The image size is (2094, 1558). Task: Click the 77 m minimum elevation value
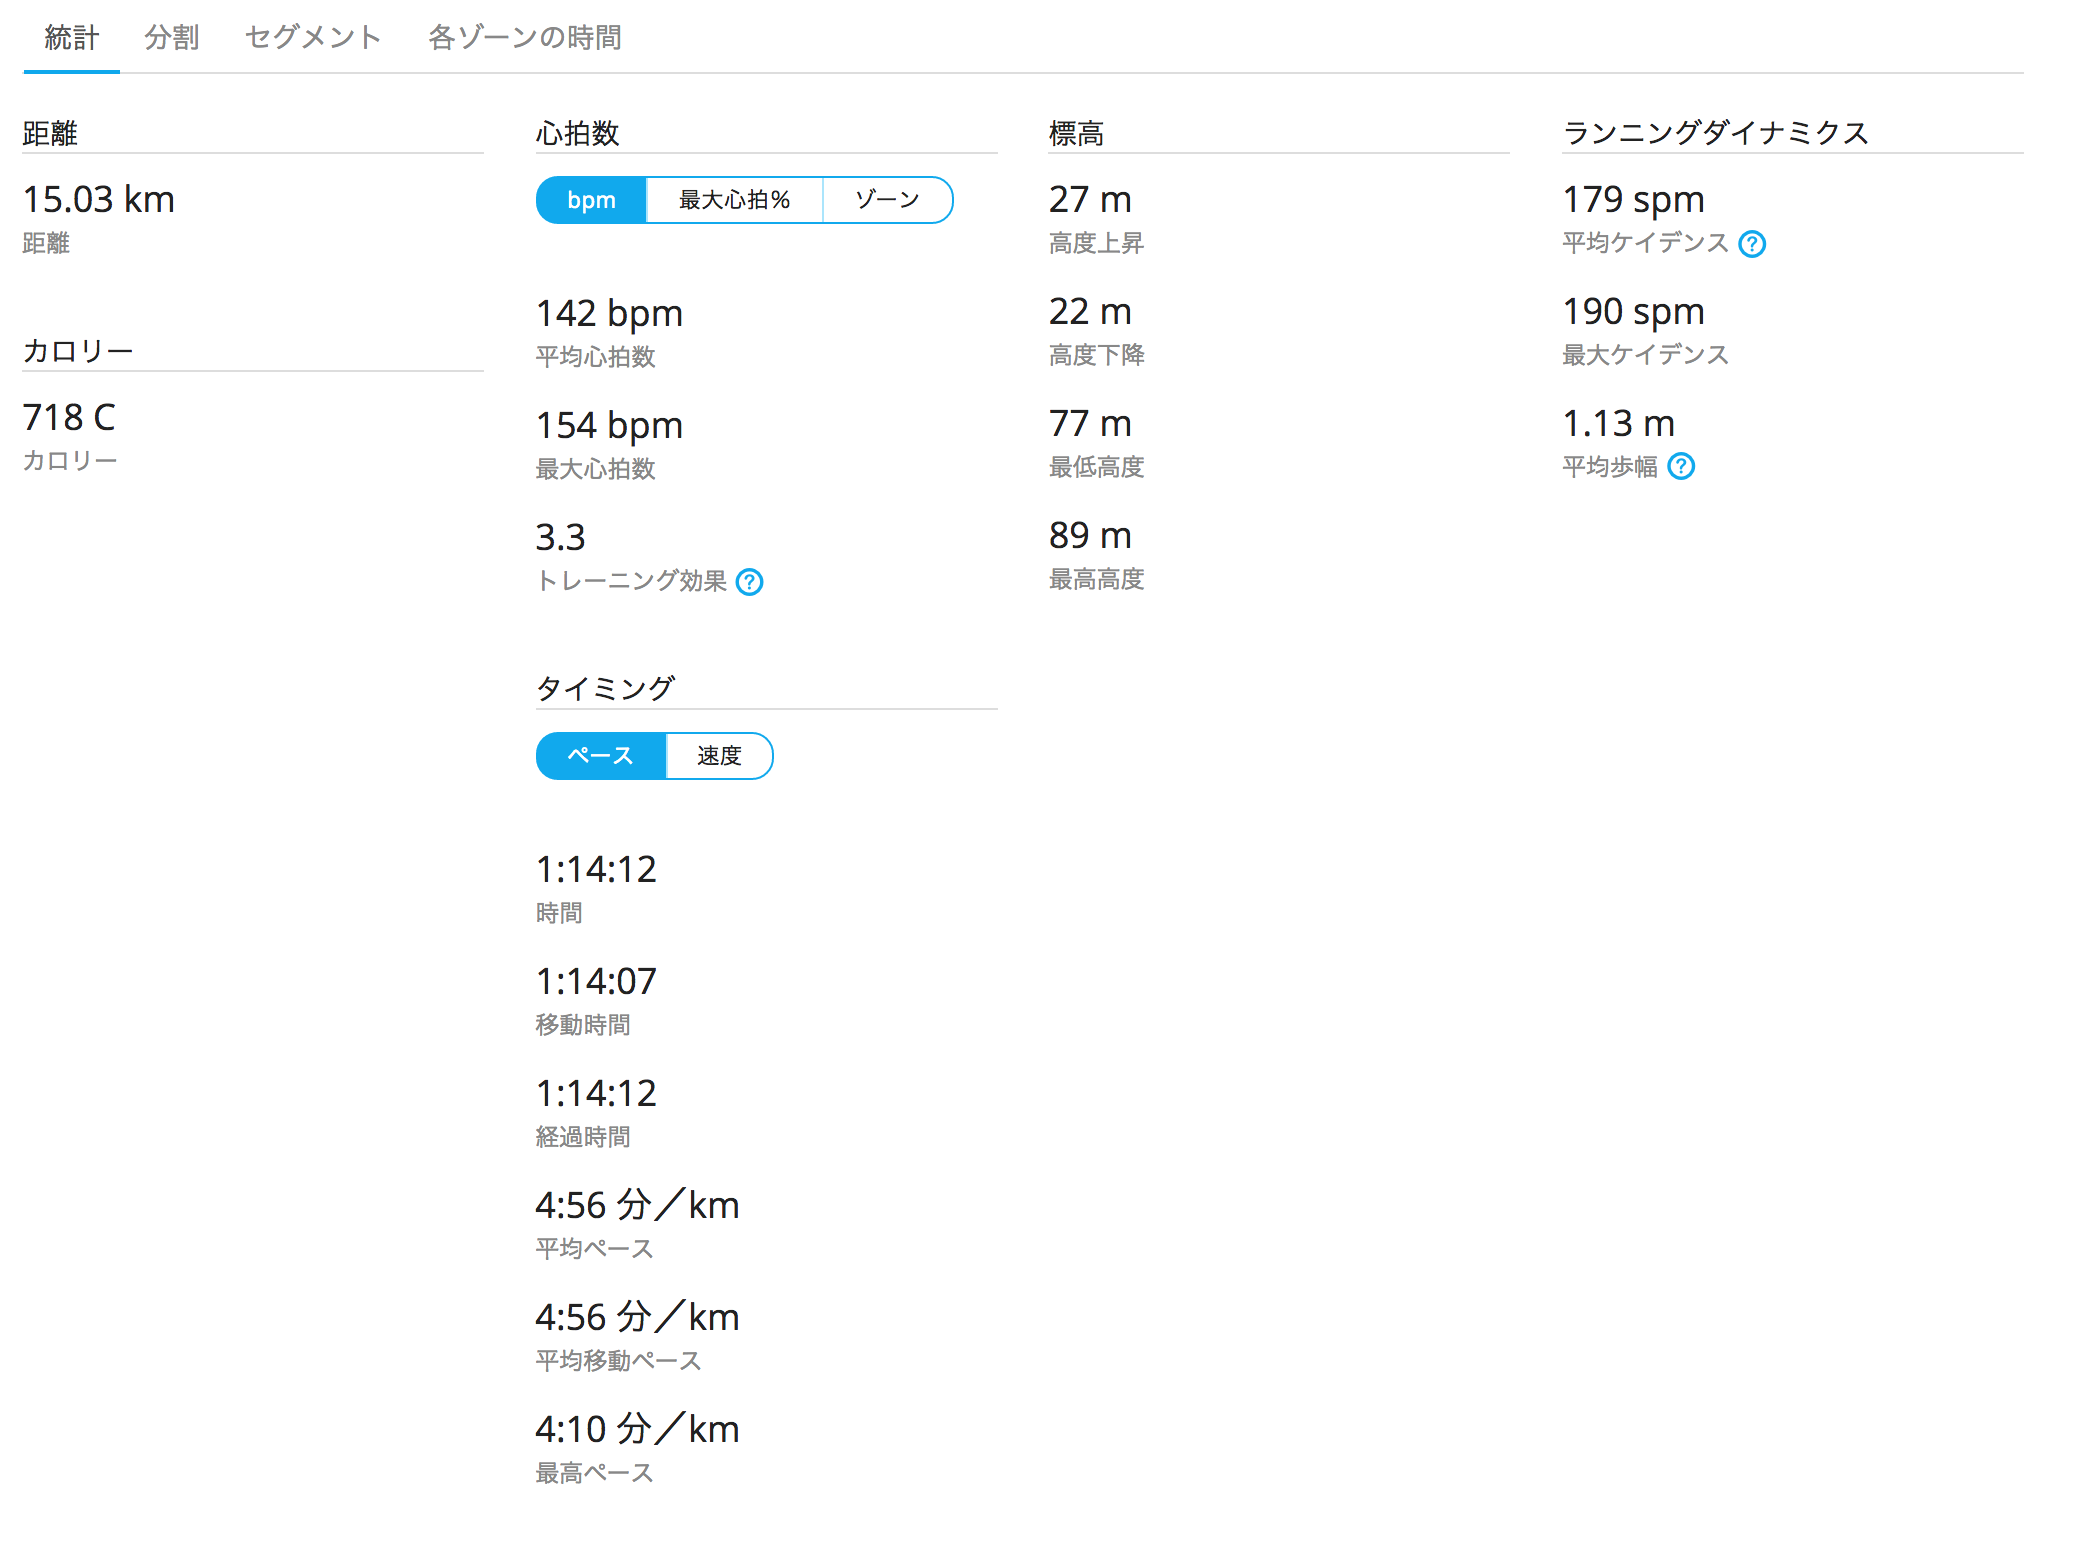[1090, 424]
